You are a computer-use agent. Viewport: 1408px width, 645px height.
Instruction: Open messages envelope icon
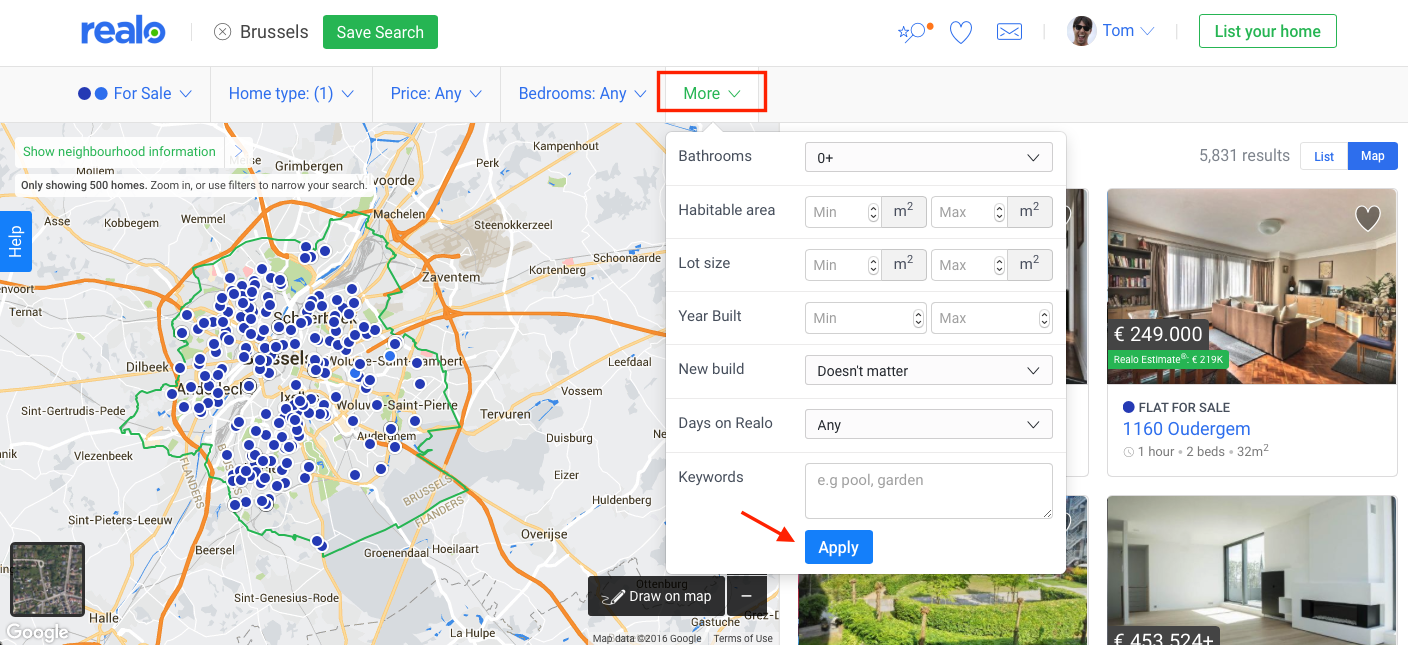click(1009, 32)
